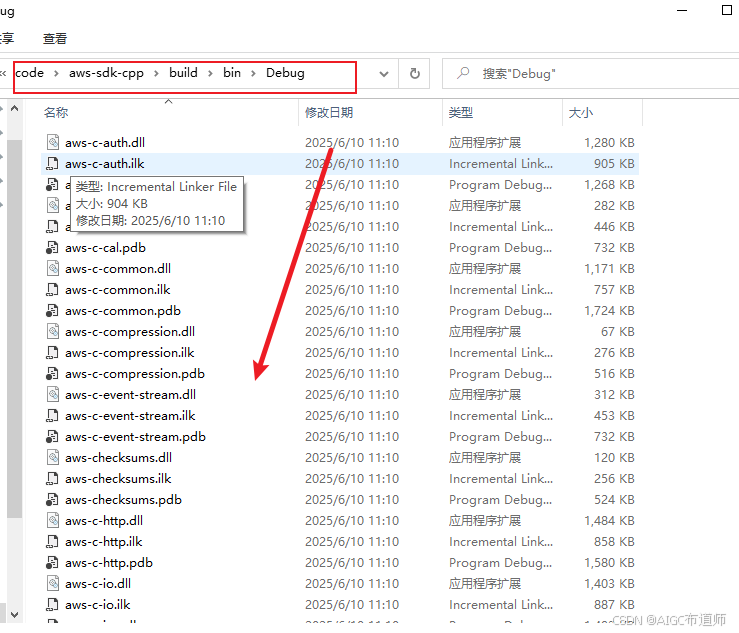The height and width of the screenshot is (633, 739).
Task: Click the aws-c-compression.dll file icon
Action: (x=53, y=331)
